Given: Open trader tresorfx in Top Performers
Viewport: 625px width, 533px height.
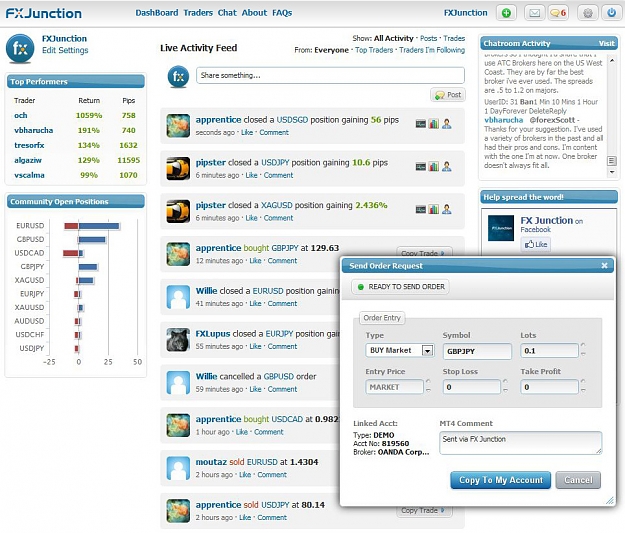Looking at the screenshot, I should coord(29,145).
